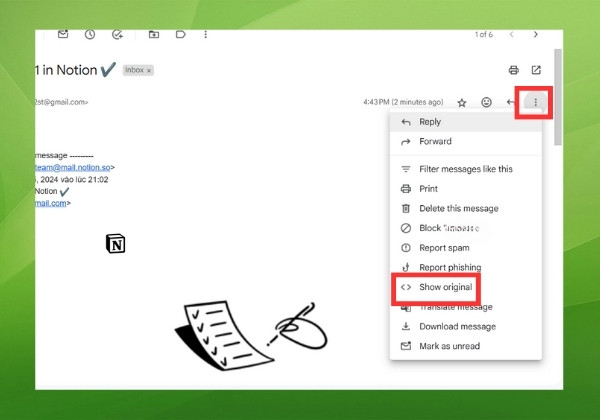Viewport: 600px width, 420px height.
Task: Choose Forward from the menu
Action: [466, 142]
